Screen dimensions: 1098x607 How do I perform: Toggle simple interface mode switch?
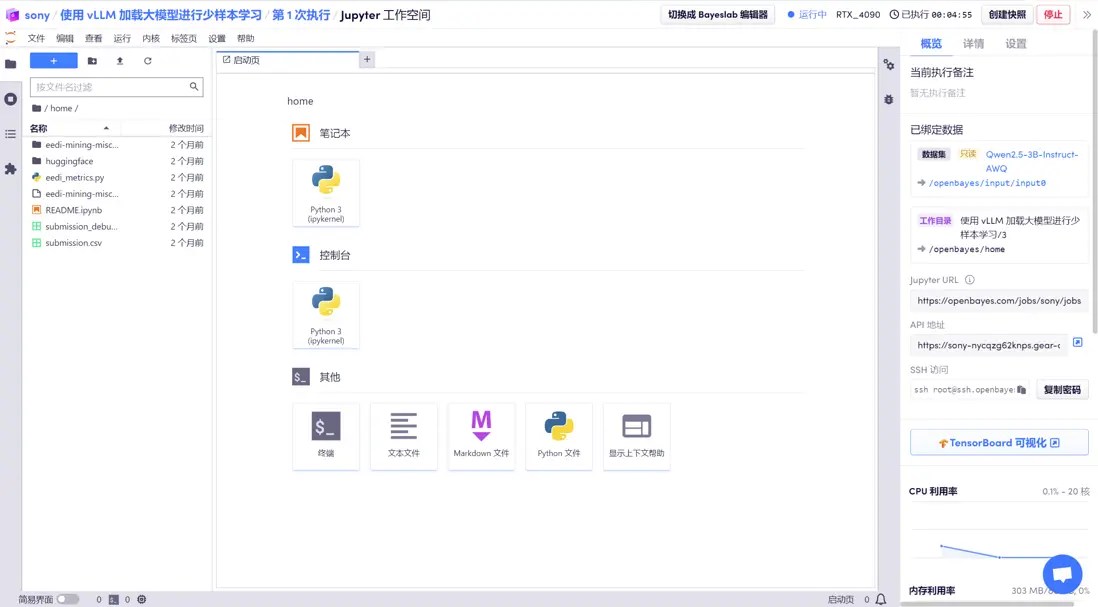[x=68, y=599]
